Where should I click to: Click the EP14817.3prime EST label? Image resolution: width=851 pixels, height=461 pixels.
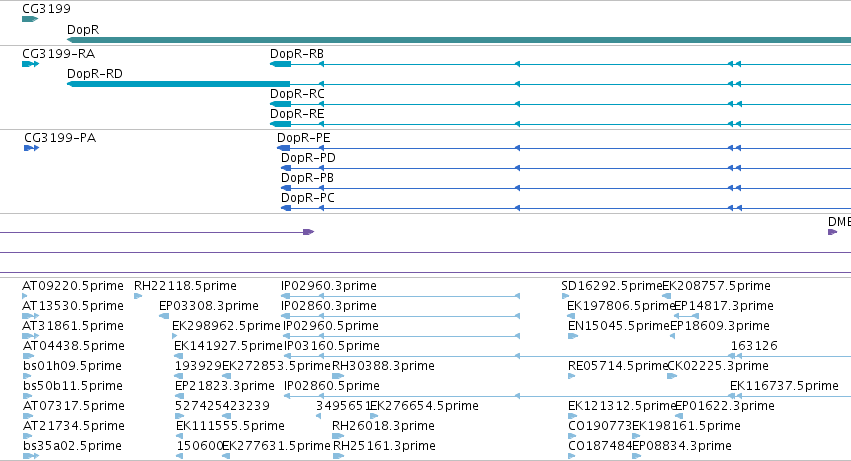[x=723, y=306]
